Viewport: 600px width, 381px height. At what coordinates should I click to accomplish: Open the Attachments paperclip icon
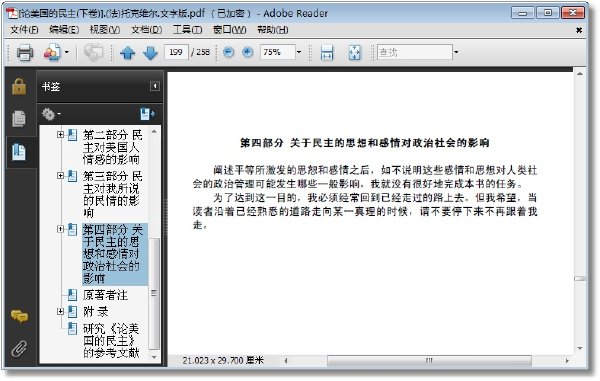(19, 349)
